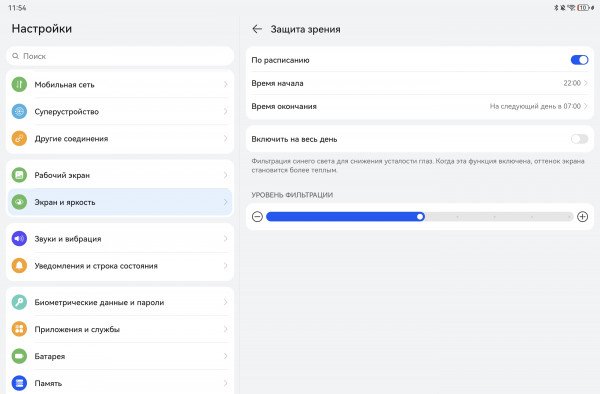Turn off the По расписанию switch

579,60
